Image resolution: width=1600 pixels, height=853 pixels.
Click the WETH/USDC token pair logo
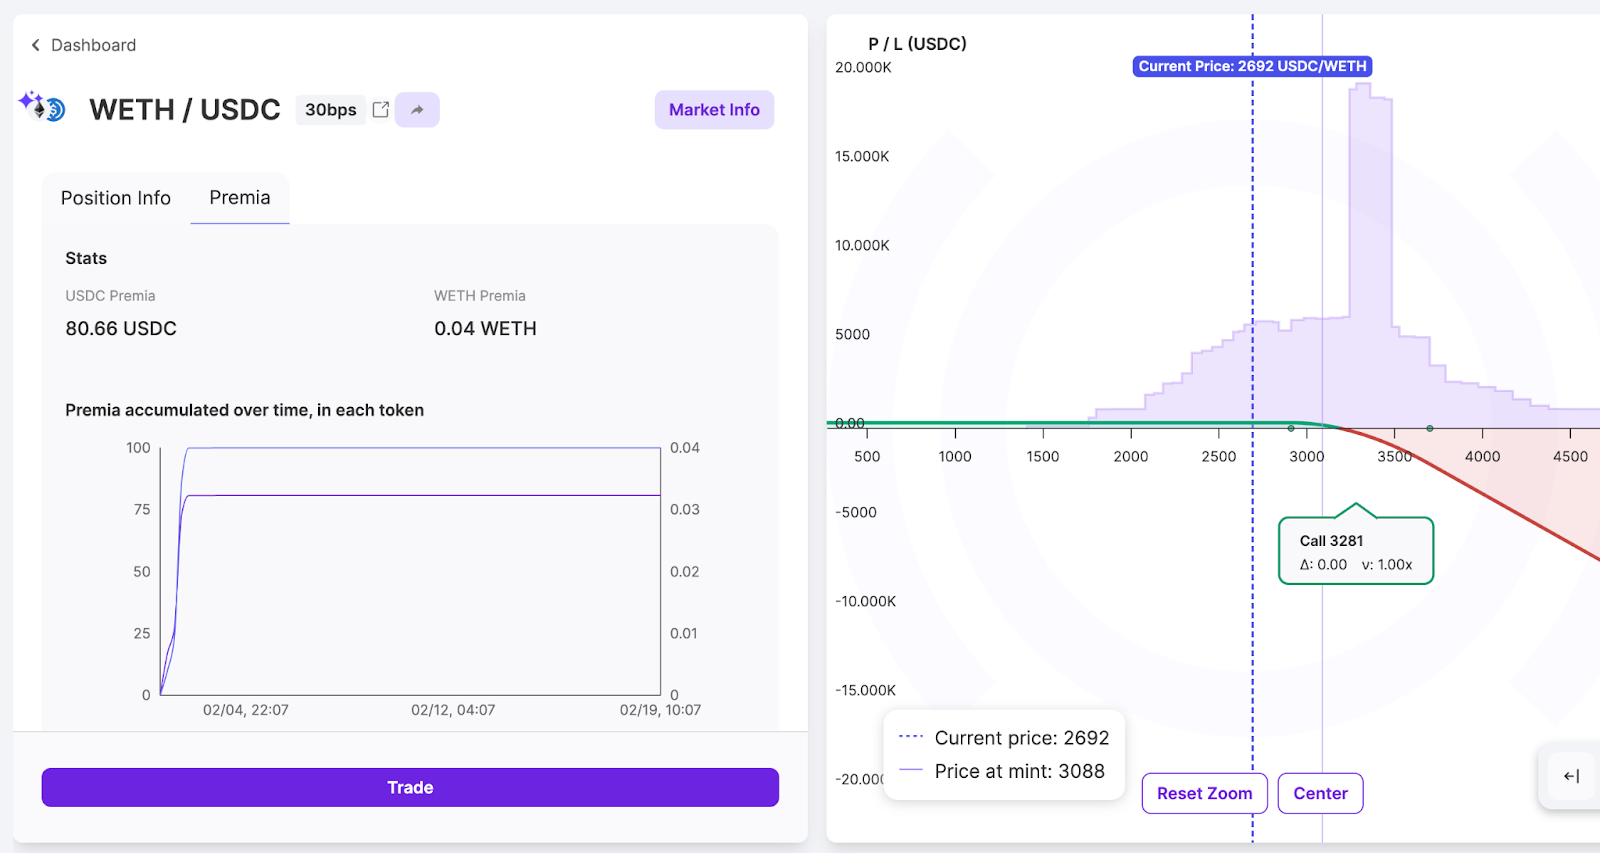tap(43, 106)
